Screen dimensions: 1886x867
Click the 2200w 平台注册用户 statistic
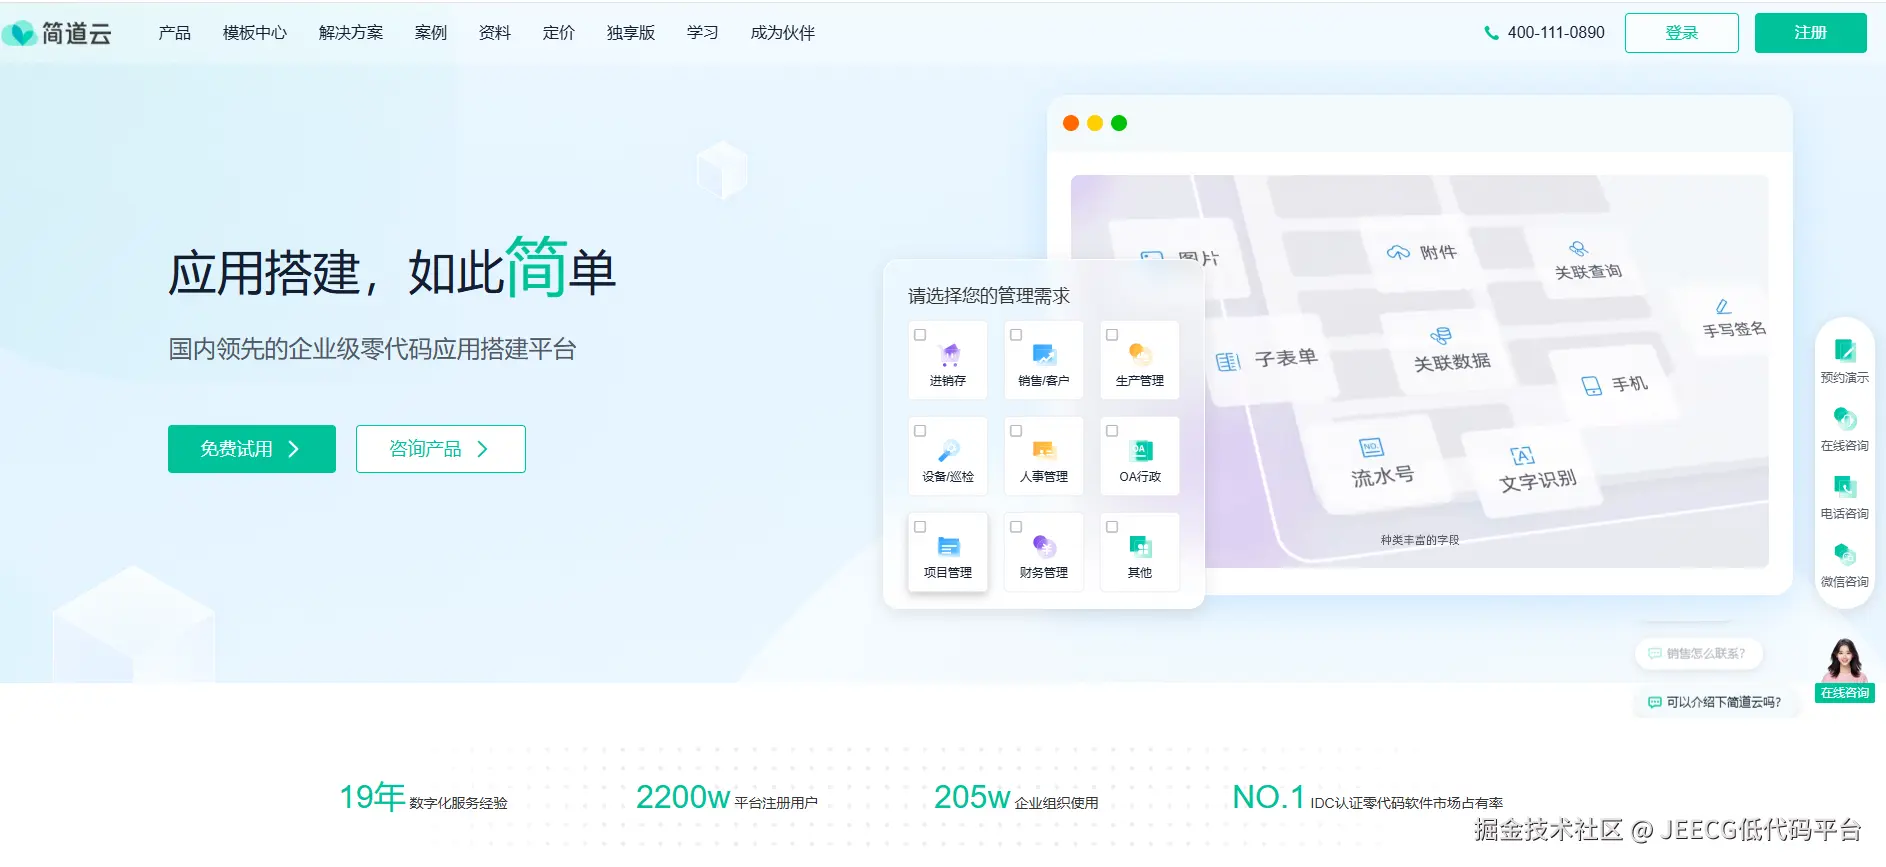click(x=727, y=797)
